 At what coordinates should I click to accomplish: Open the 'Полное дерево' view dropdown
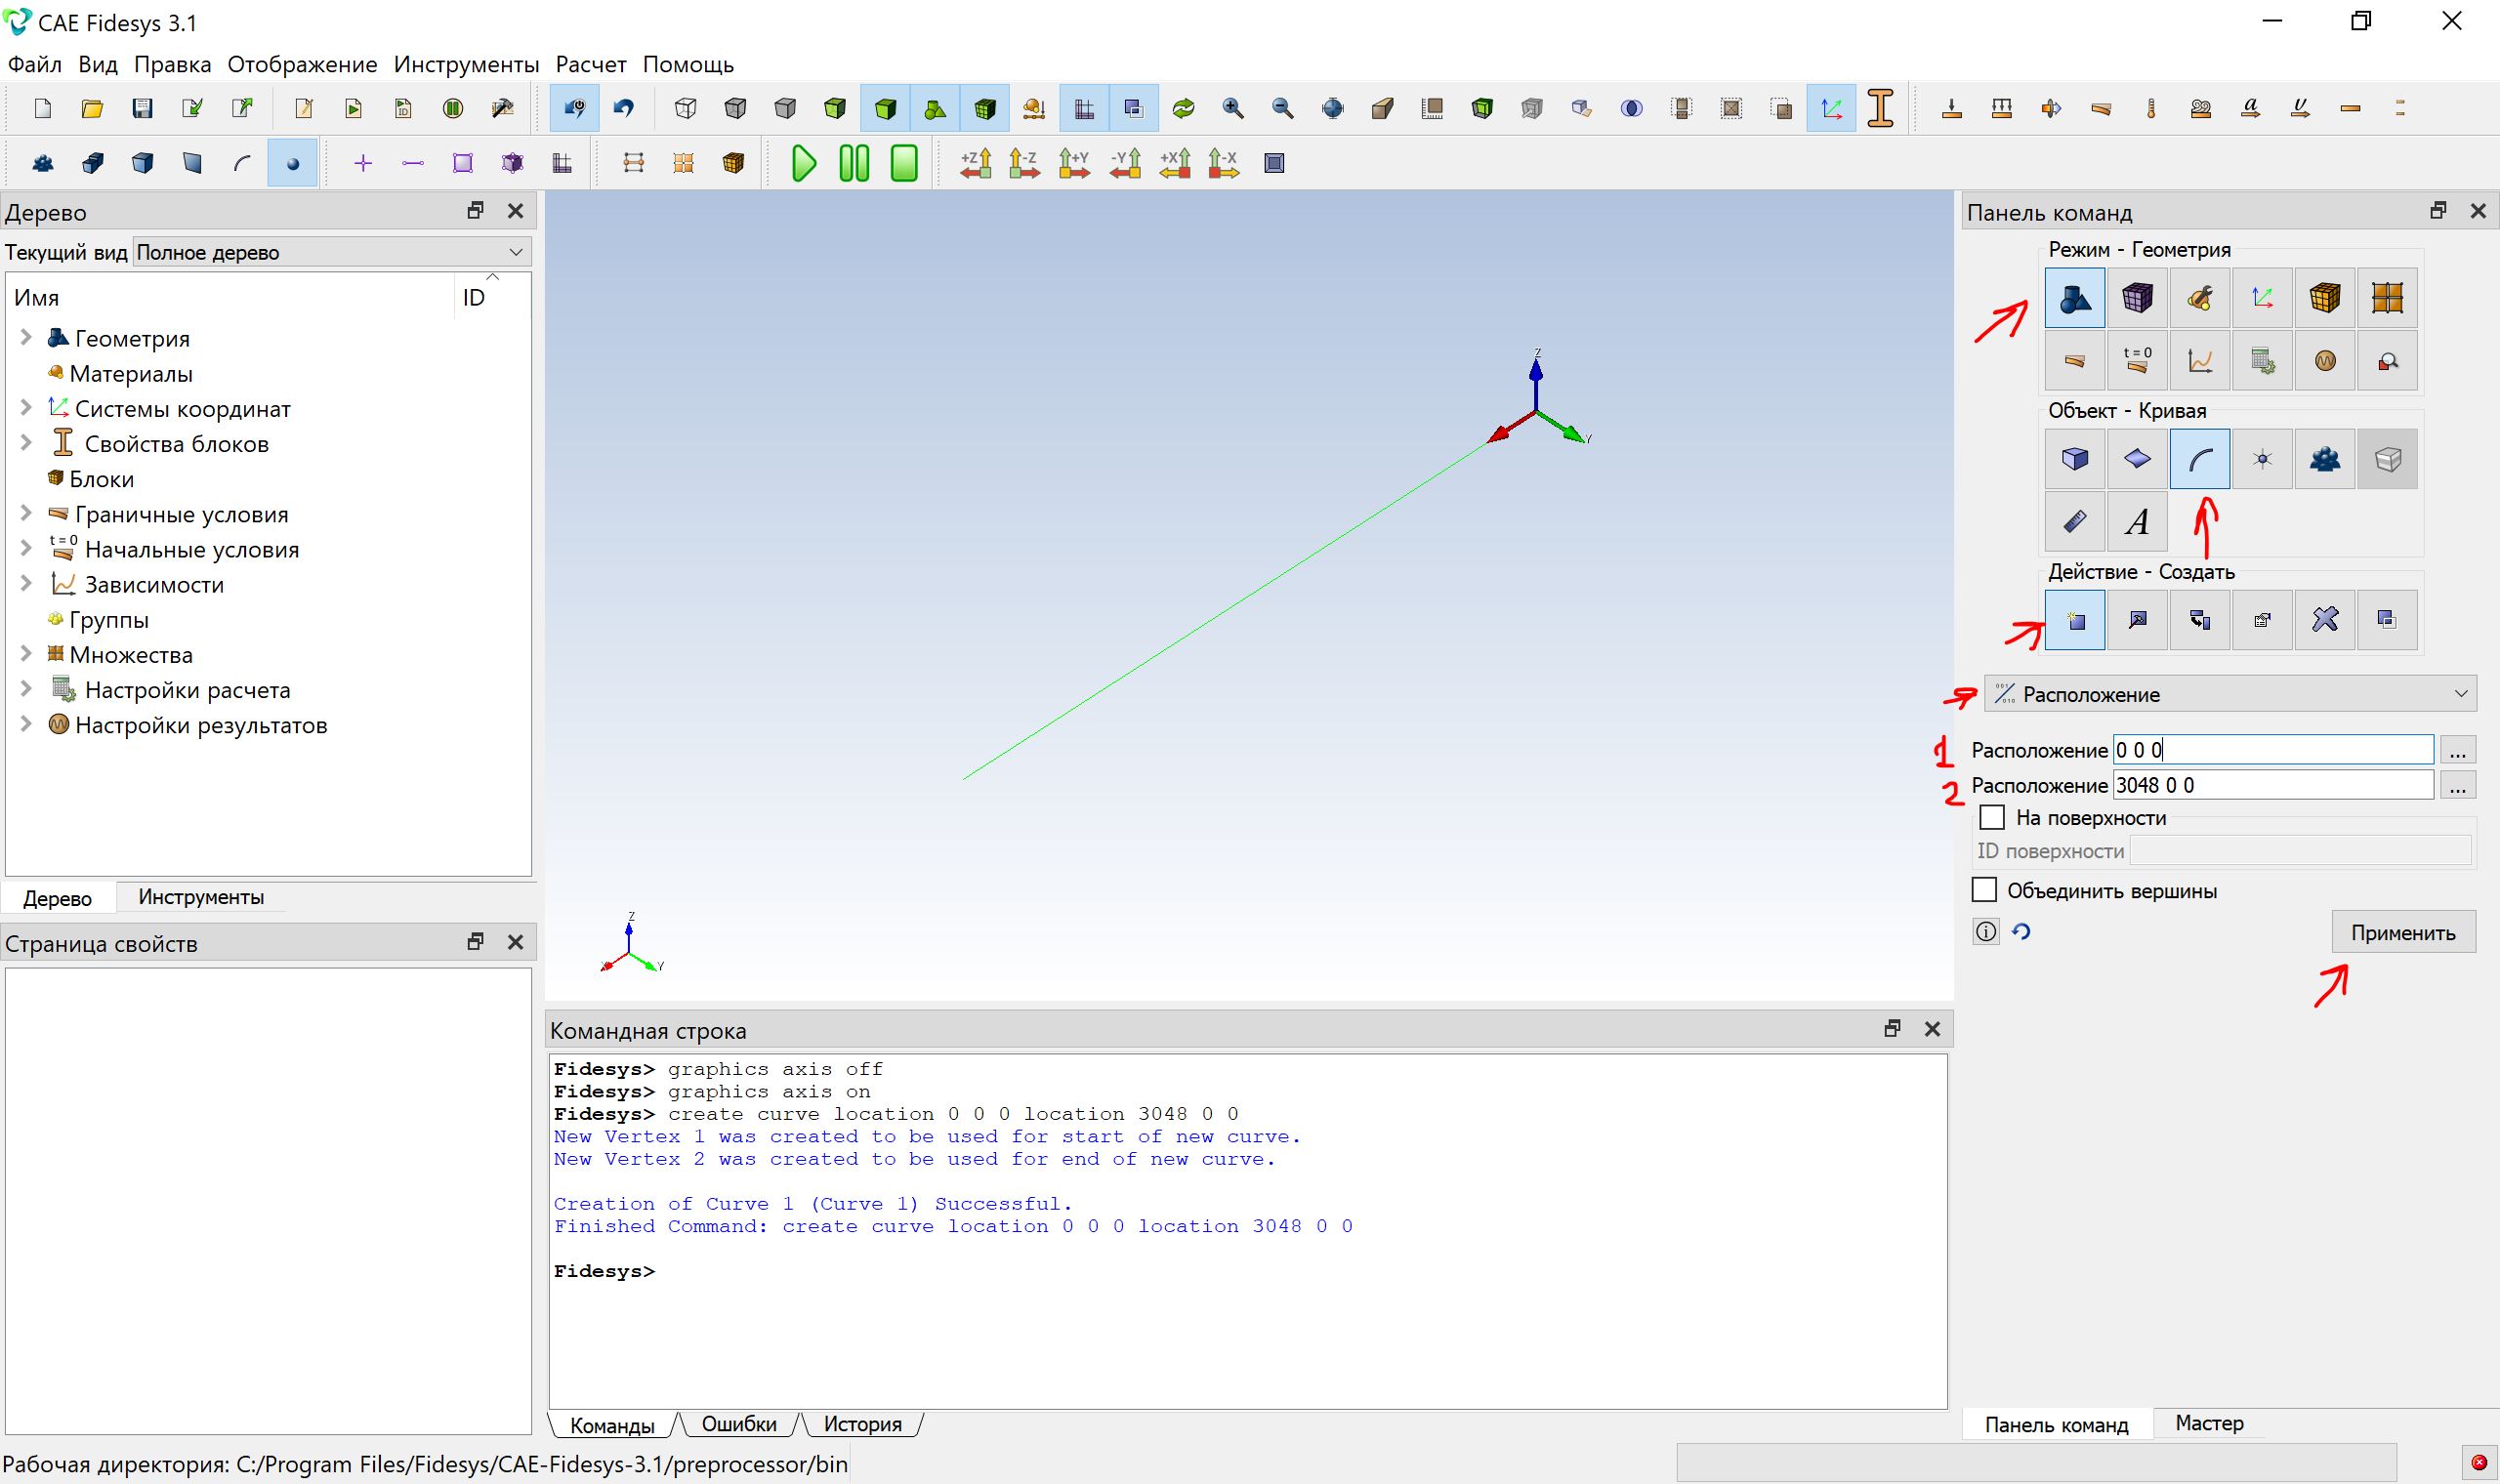pos(331,252)
